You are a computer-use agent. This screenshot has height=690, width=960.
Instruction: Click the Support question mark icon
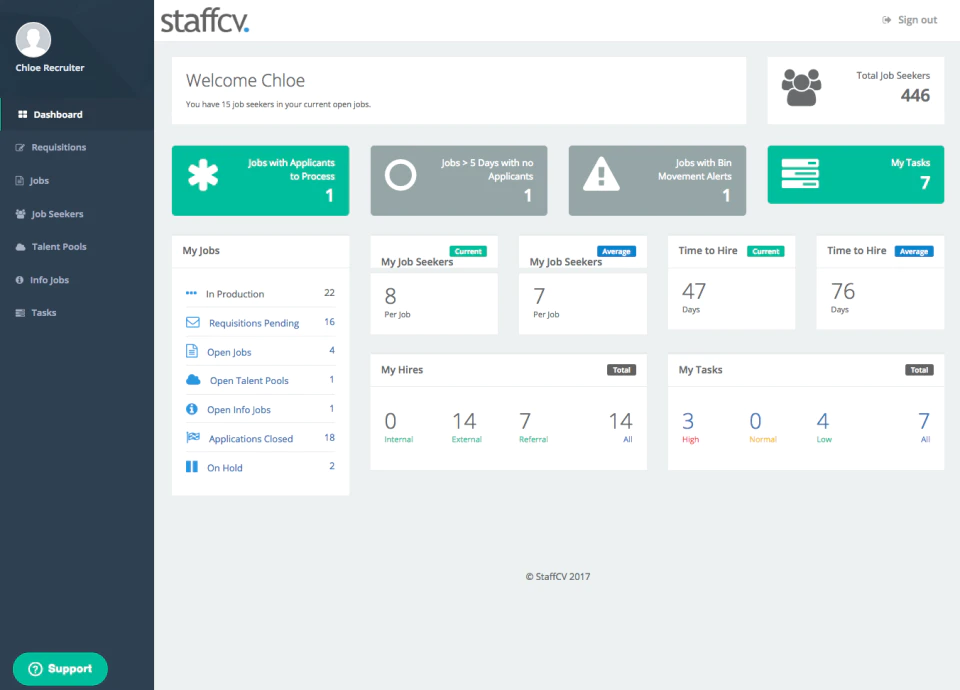coord(36,669)
